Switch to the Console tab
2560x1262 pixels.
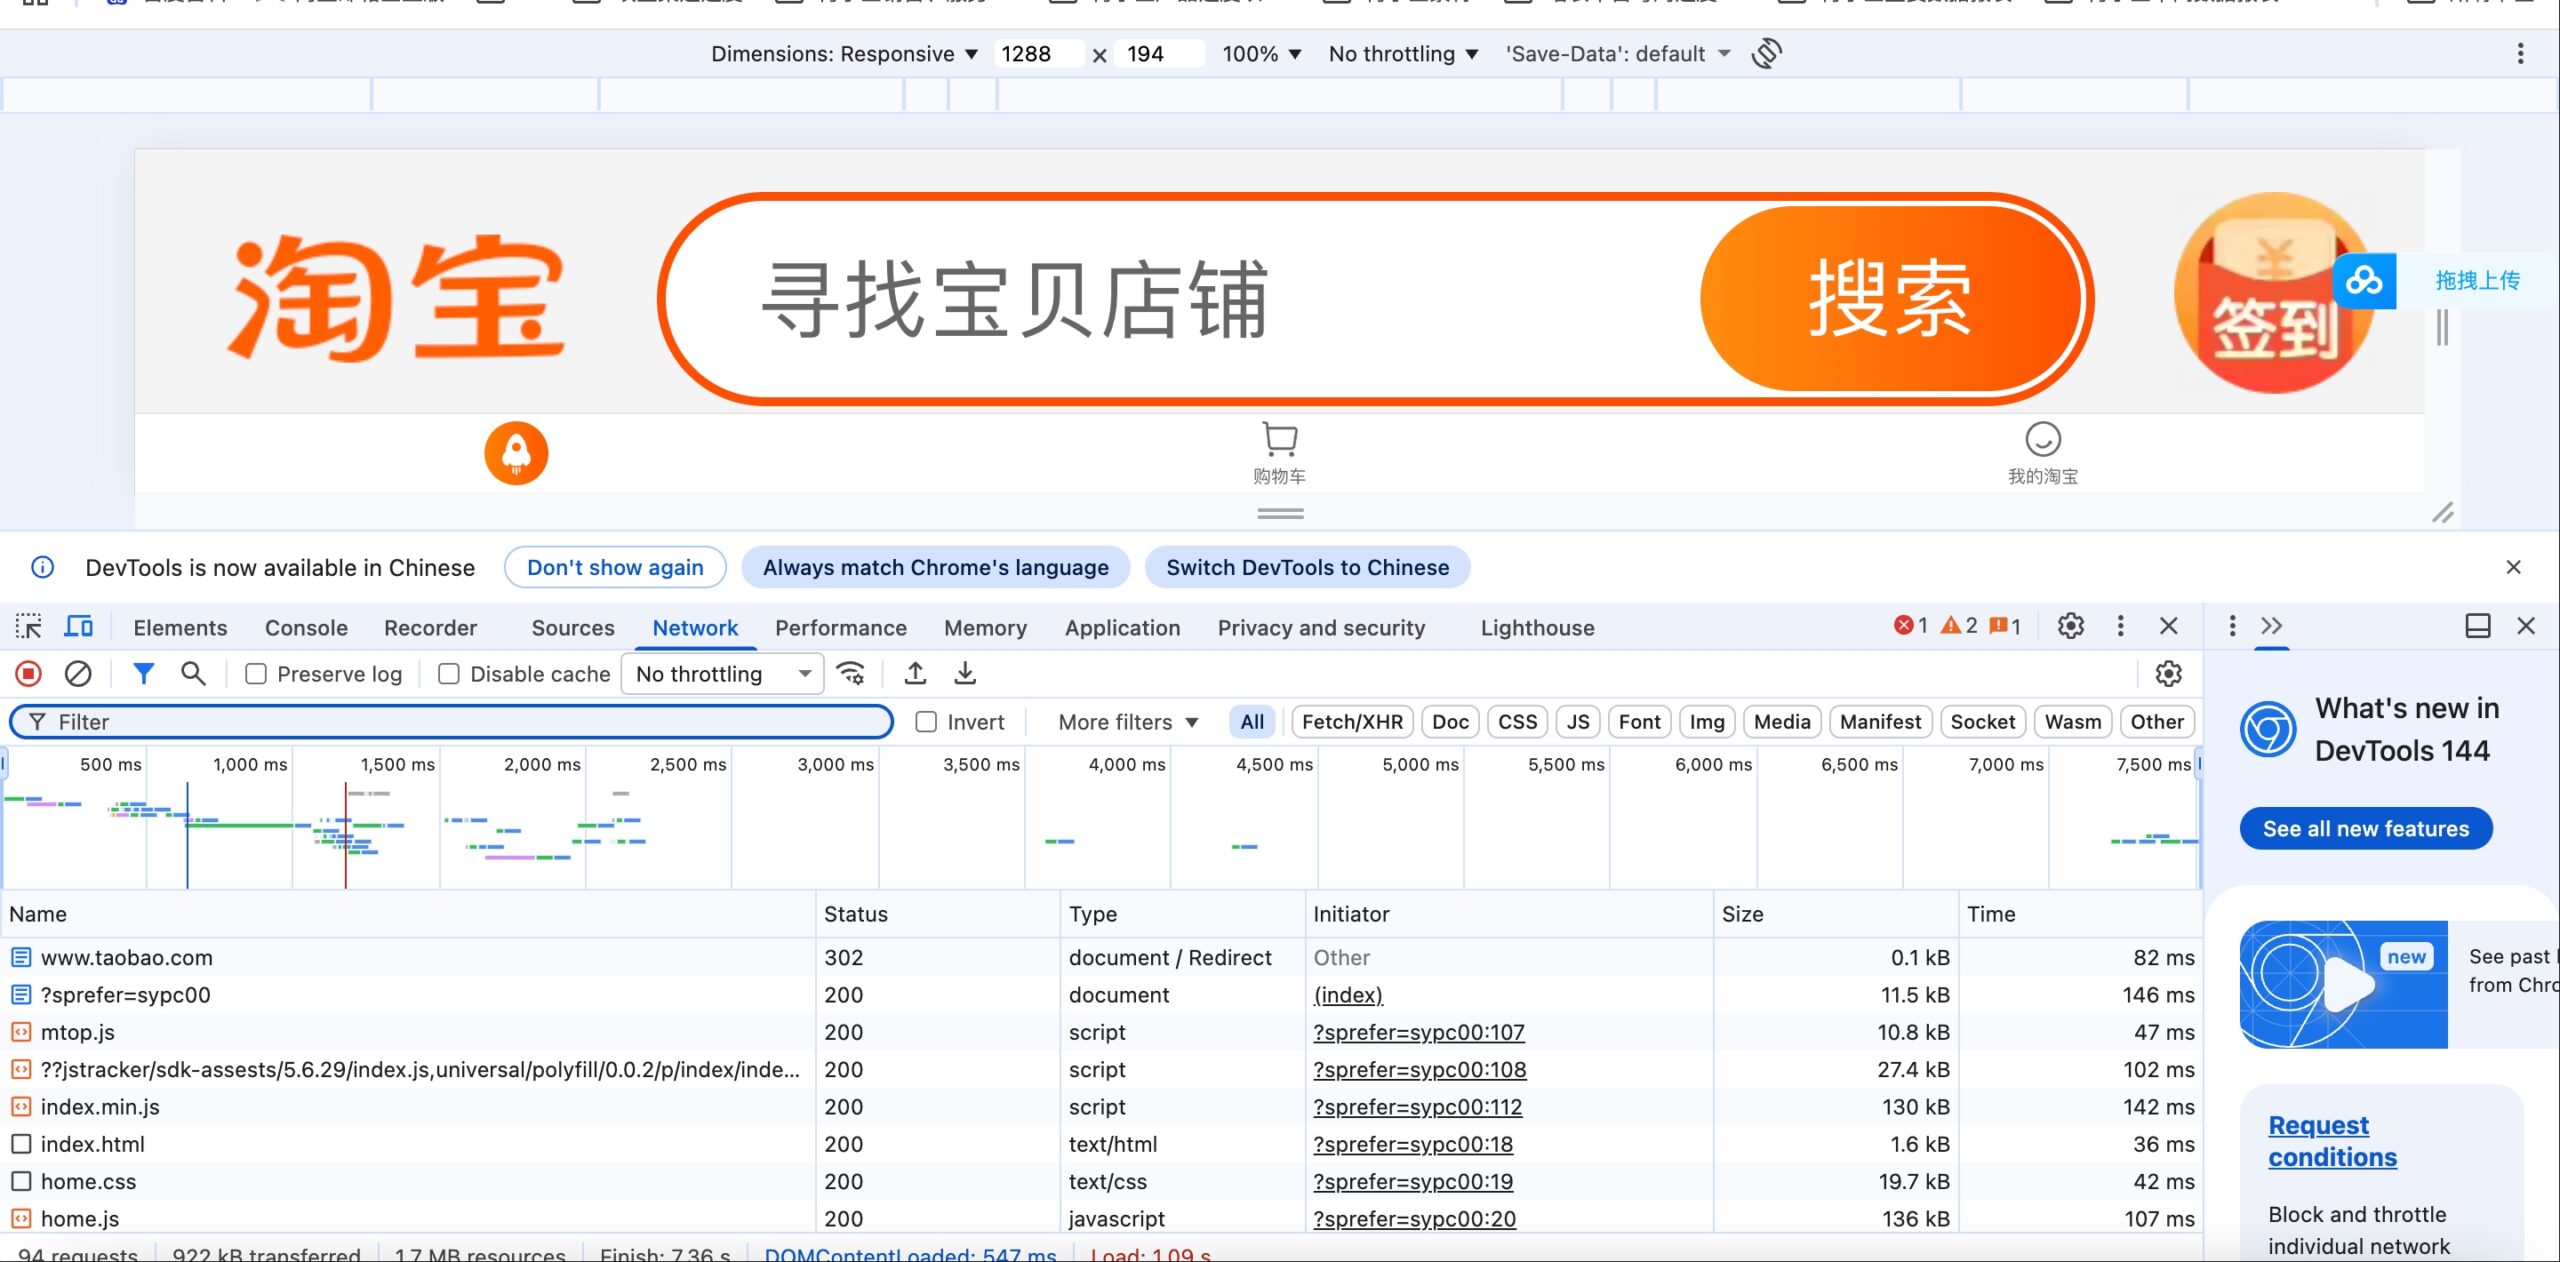306,628
